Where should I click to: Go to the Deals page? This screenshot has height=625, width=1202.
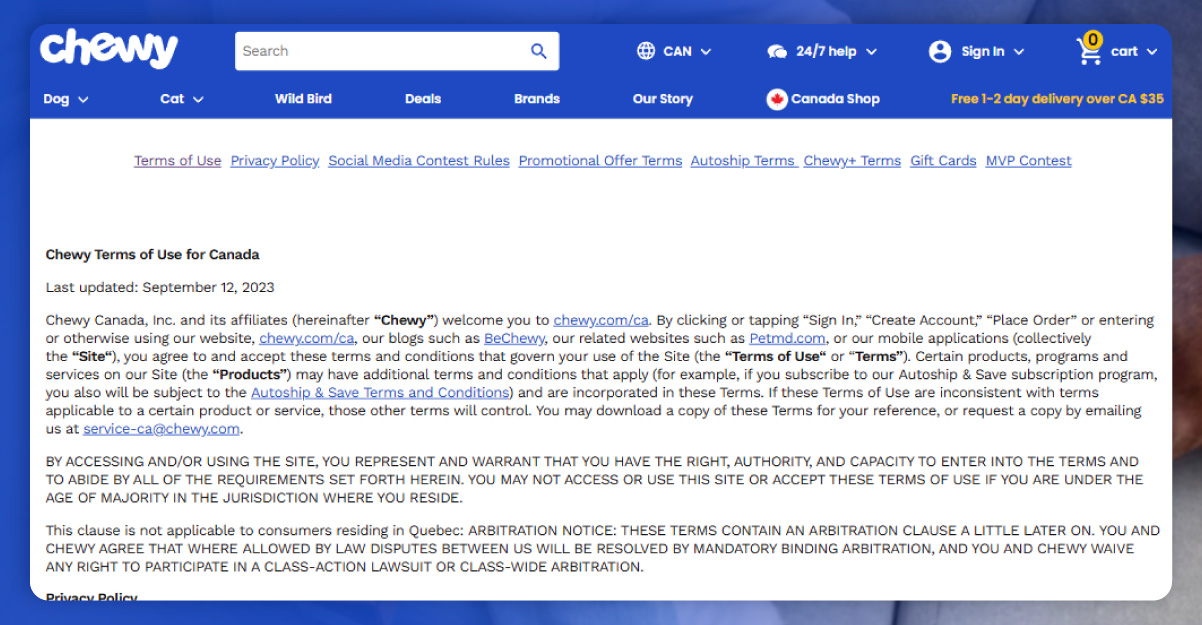(x=423, y=99)
